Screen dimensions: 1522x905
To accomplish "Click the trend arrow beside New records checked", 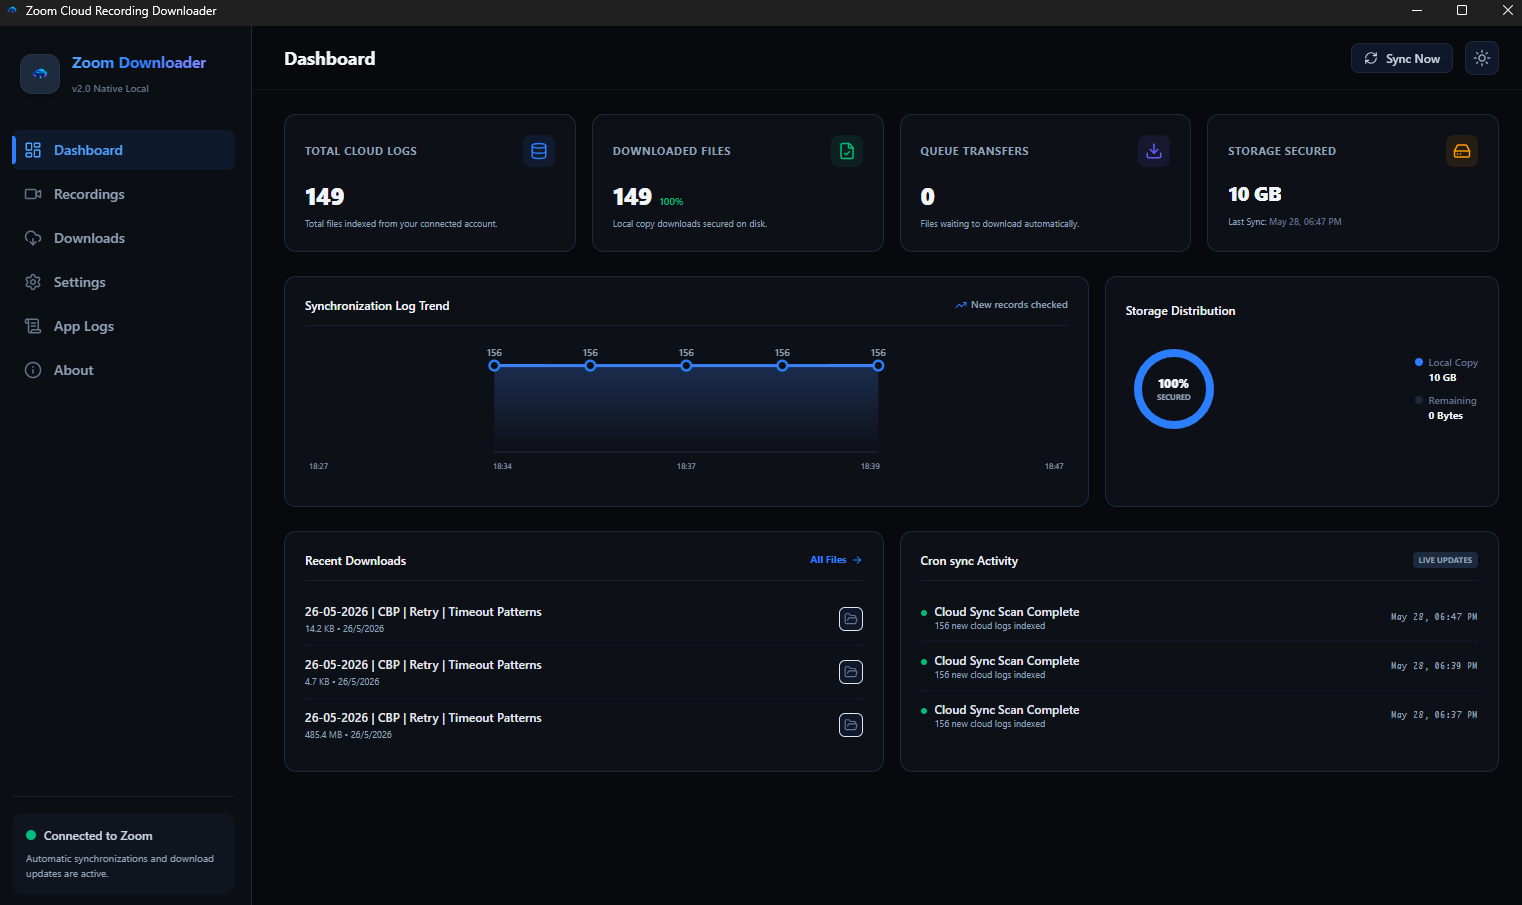I will pos(961,305).
